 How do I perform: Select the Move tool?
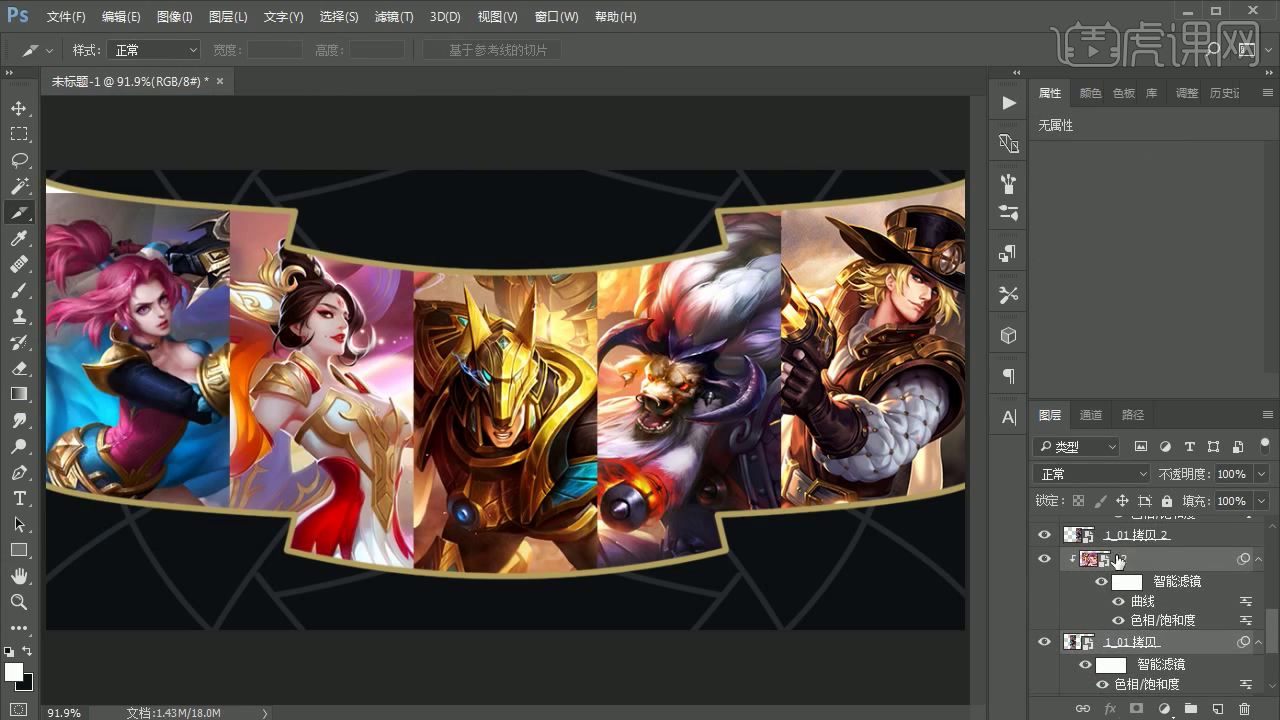pyautogui.click(x=19, y=108)
